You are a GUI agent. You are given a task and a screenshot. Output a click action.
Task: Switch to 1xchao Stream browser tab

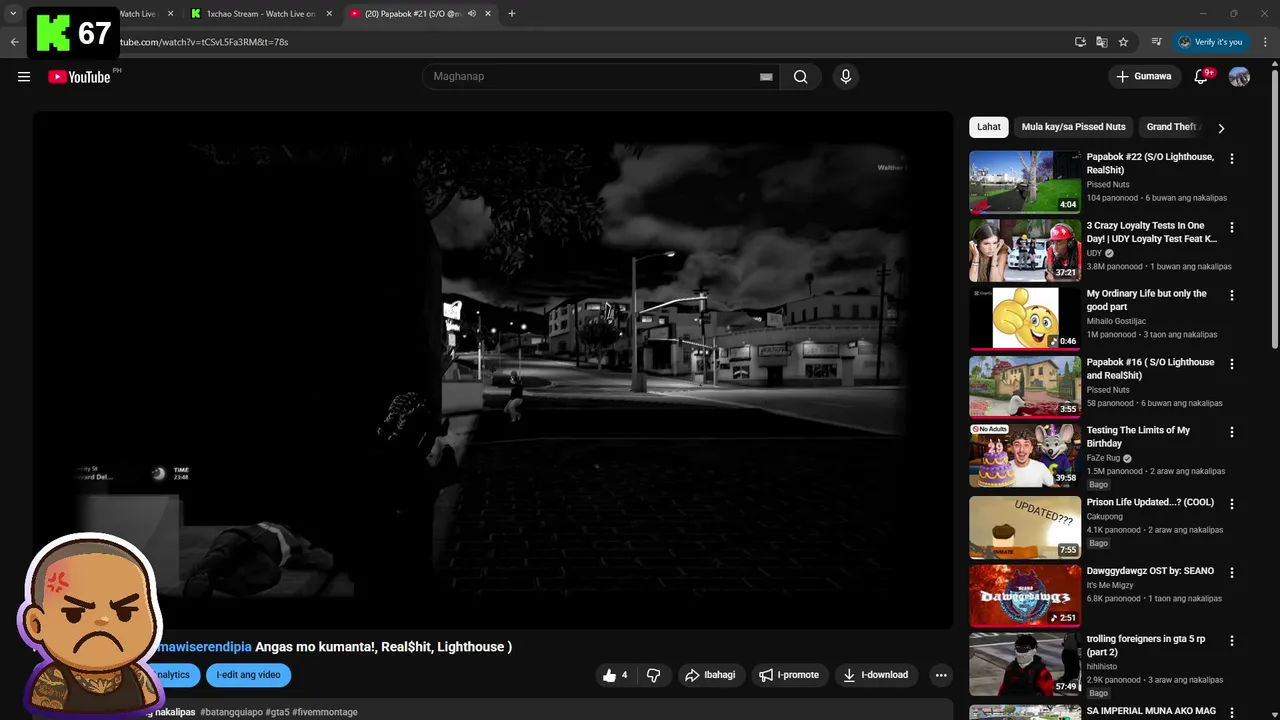(x=262, y=14)
